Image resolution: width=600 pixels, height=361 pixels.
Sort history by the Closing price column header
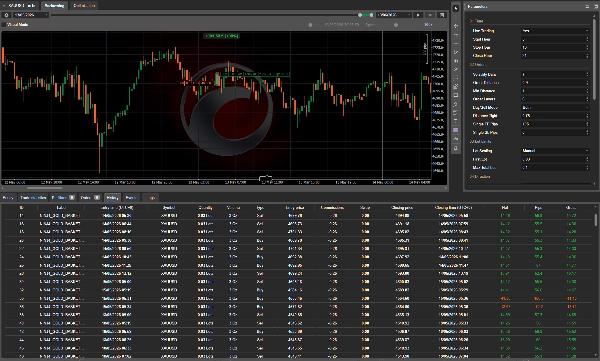[402, 207]
